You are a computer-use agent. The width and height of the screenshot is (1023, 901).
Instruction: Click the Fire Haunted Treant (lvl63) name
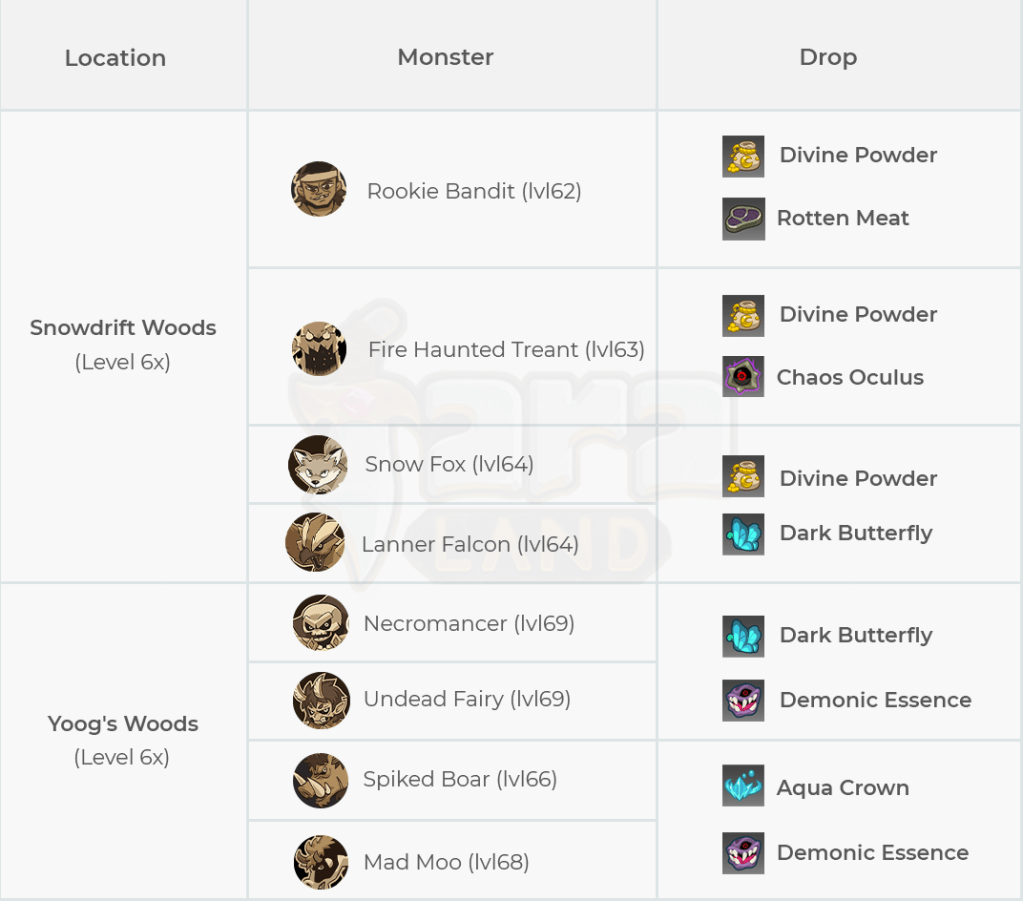click(506, 350)
